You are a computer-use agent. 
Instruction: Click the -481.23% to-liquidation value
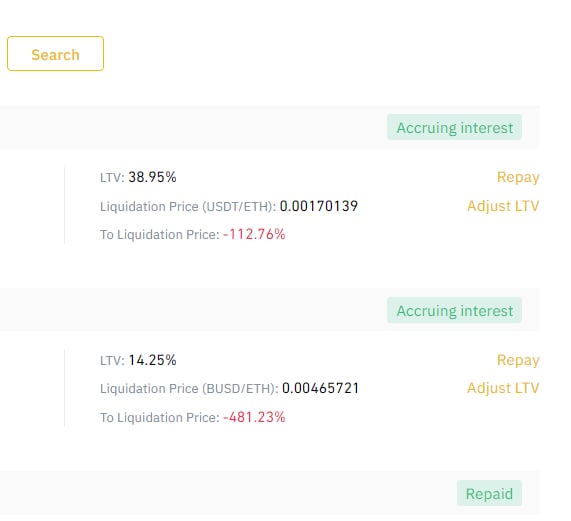[254, 417]
